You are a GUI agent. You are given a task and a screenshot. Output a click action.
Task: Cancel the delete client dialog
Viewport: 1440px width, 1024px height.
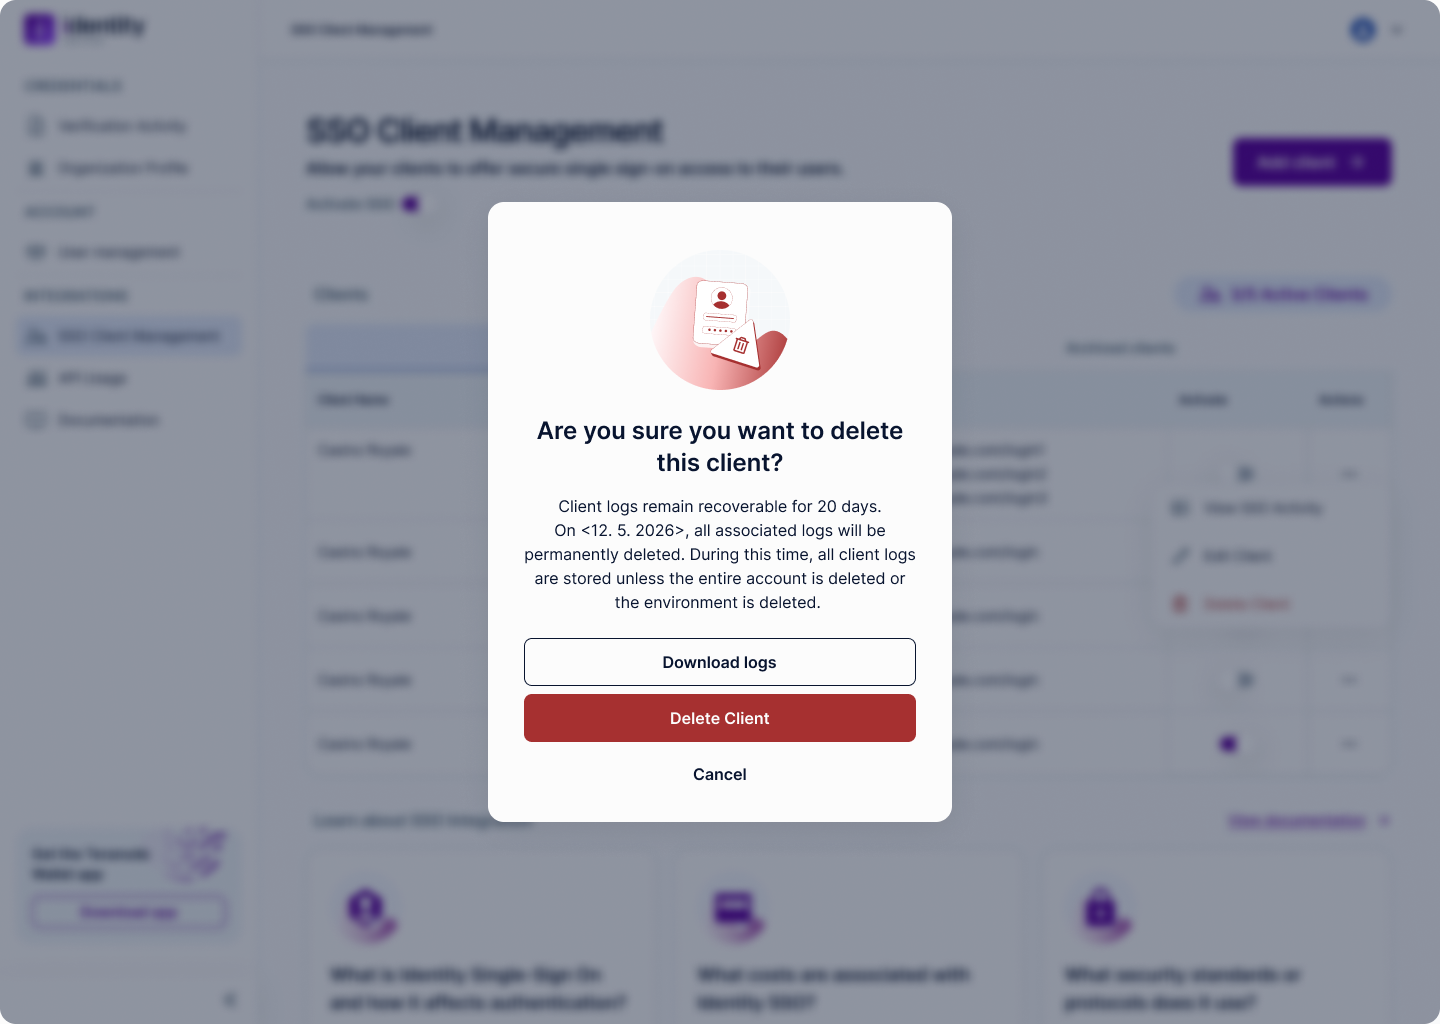pyautogui.click(x=719, y=774)
